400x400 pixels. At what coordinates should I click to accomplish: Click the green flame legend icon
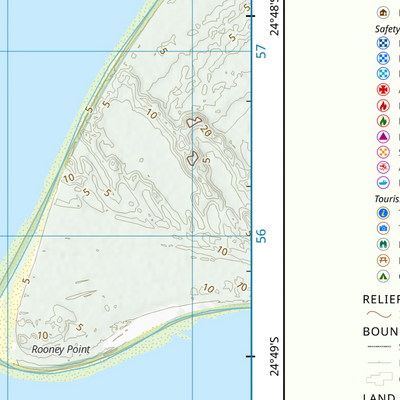point(383,121)
